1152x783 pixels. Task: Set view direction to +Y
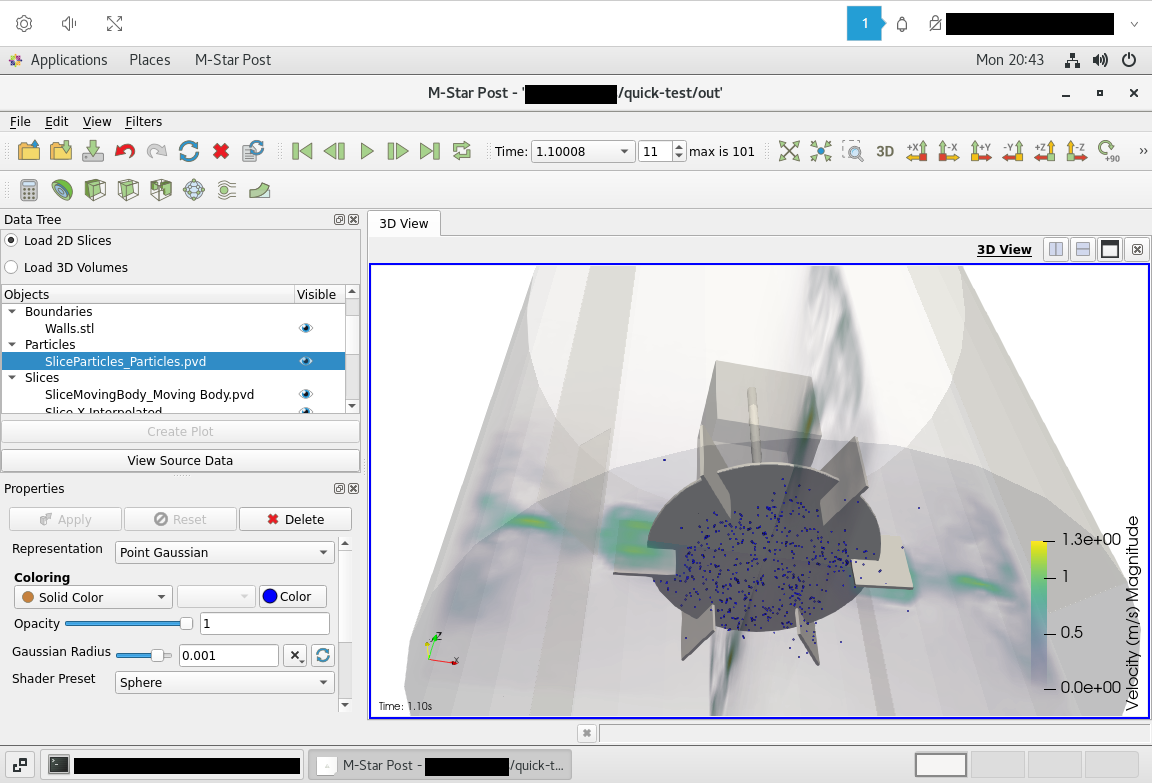(x=981, y=151)
